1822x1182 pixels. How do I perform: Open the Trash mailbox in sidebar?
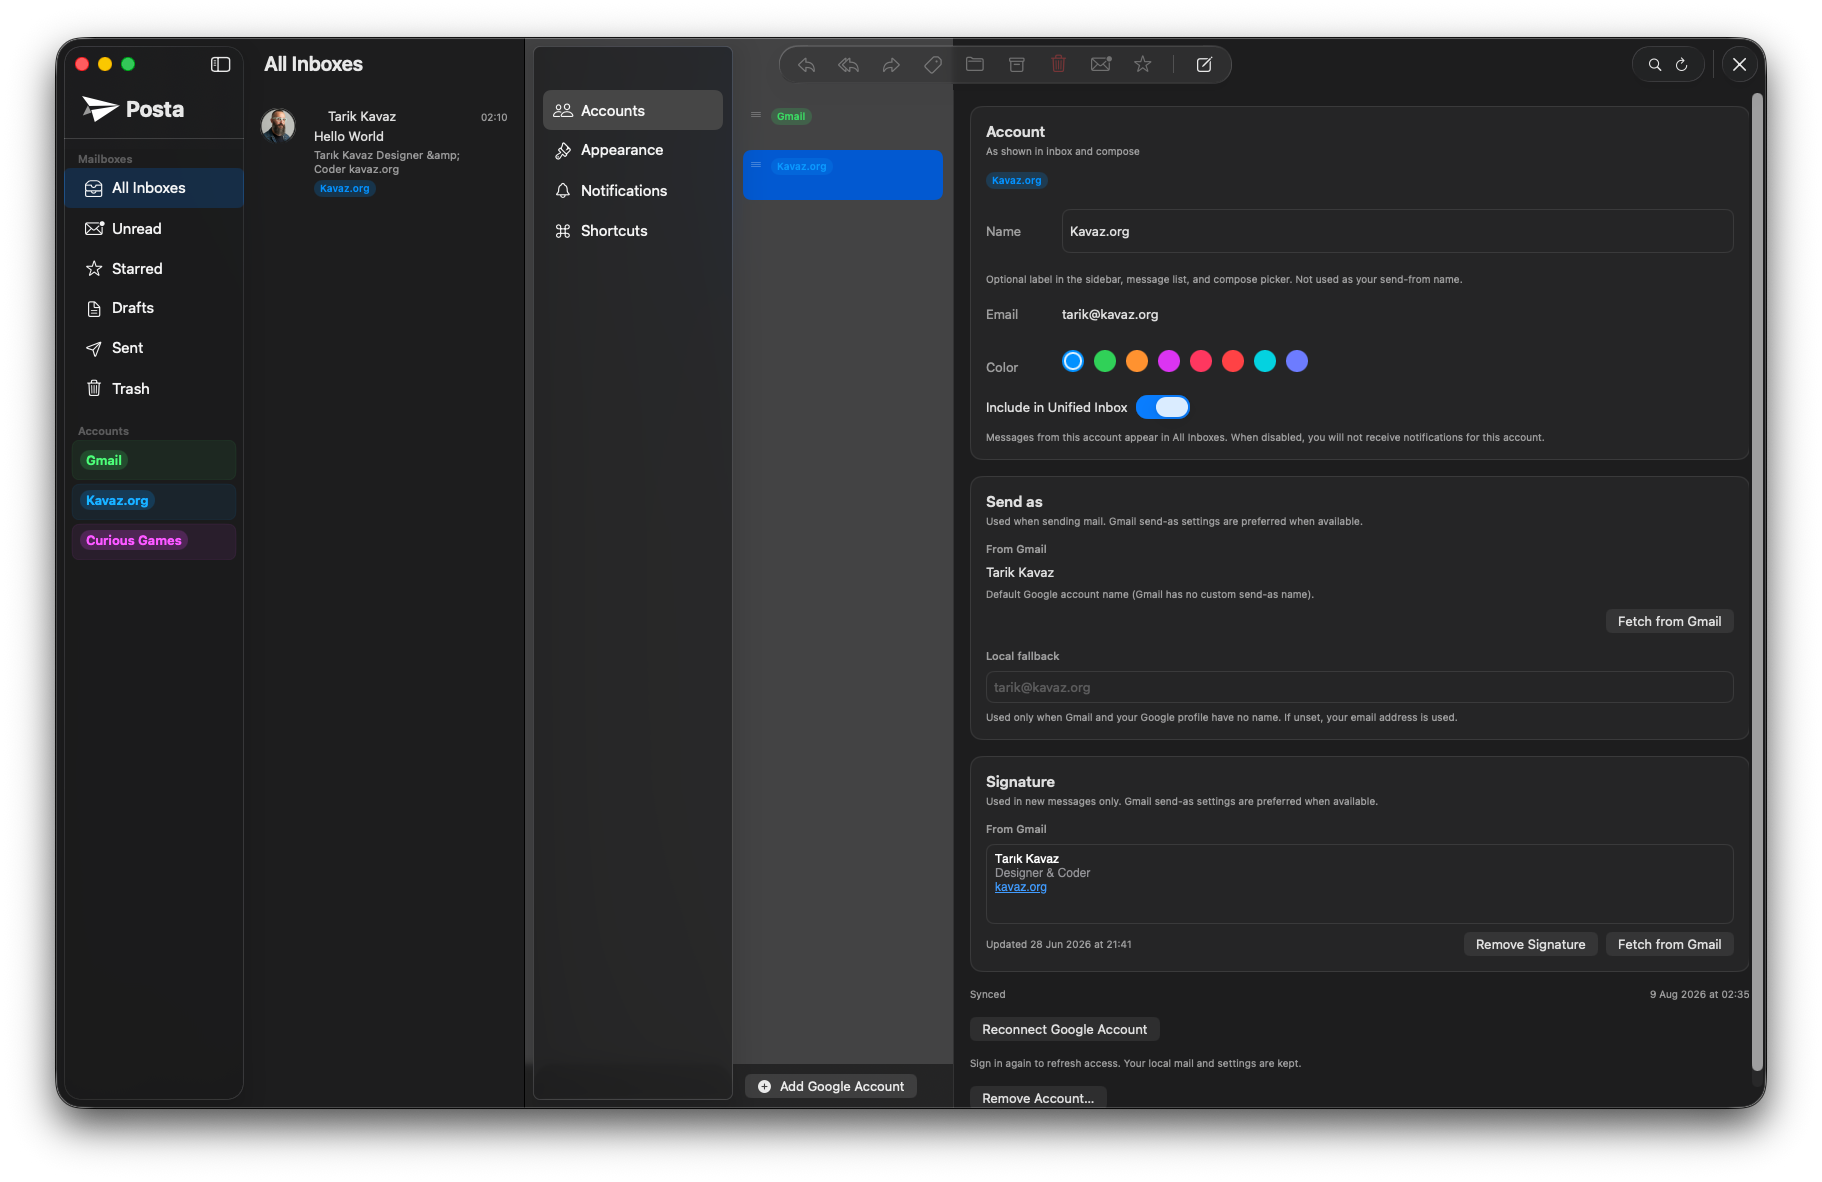[x=154, y=389]
